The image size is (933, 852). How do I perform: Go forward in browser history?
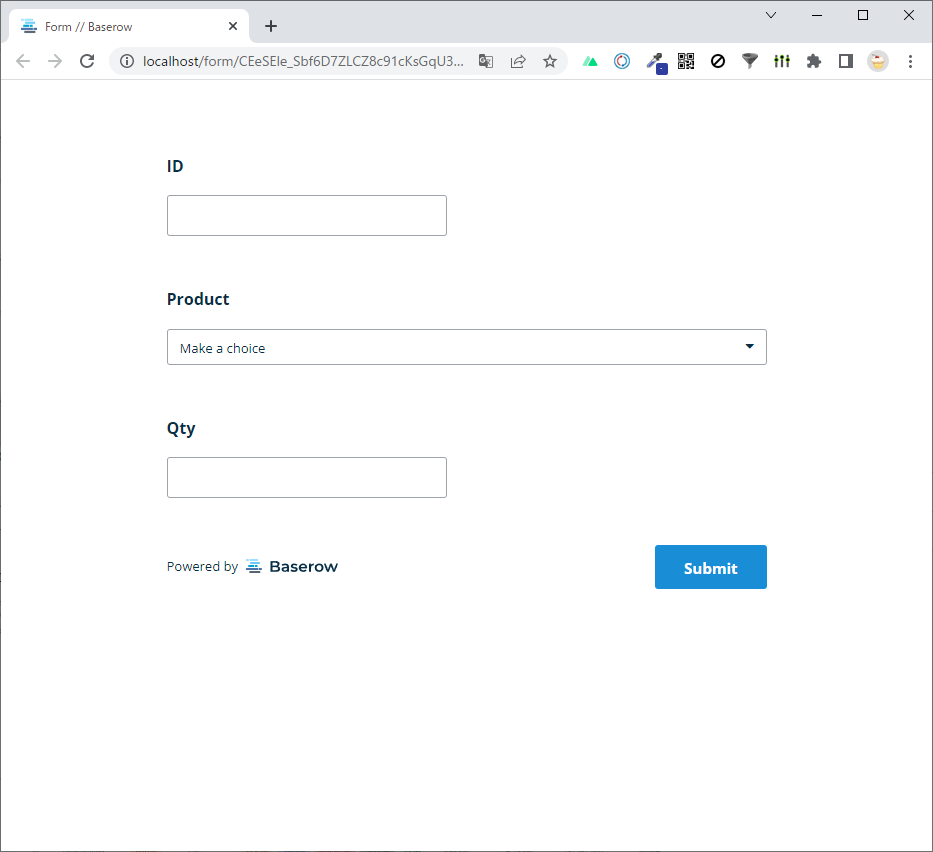(55, 61)
